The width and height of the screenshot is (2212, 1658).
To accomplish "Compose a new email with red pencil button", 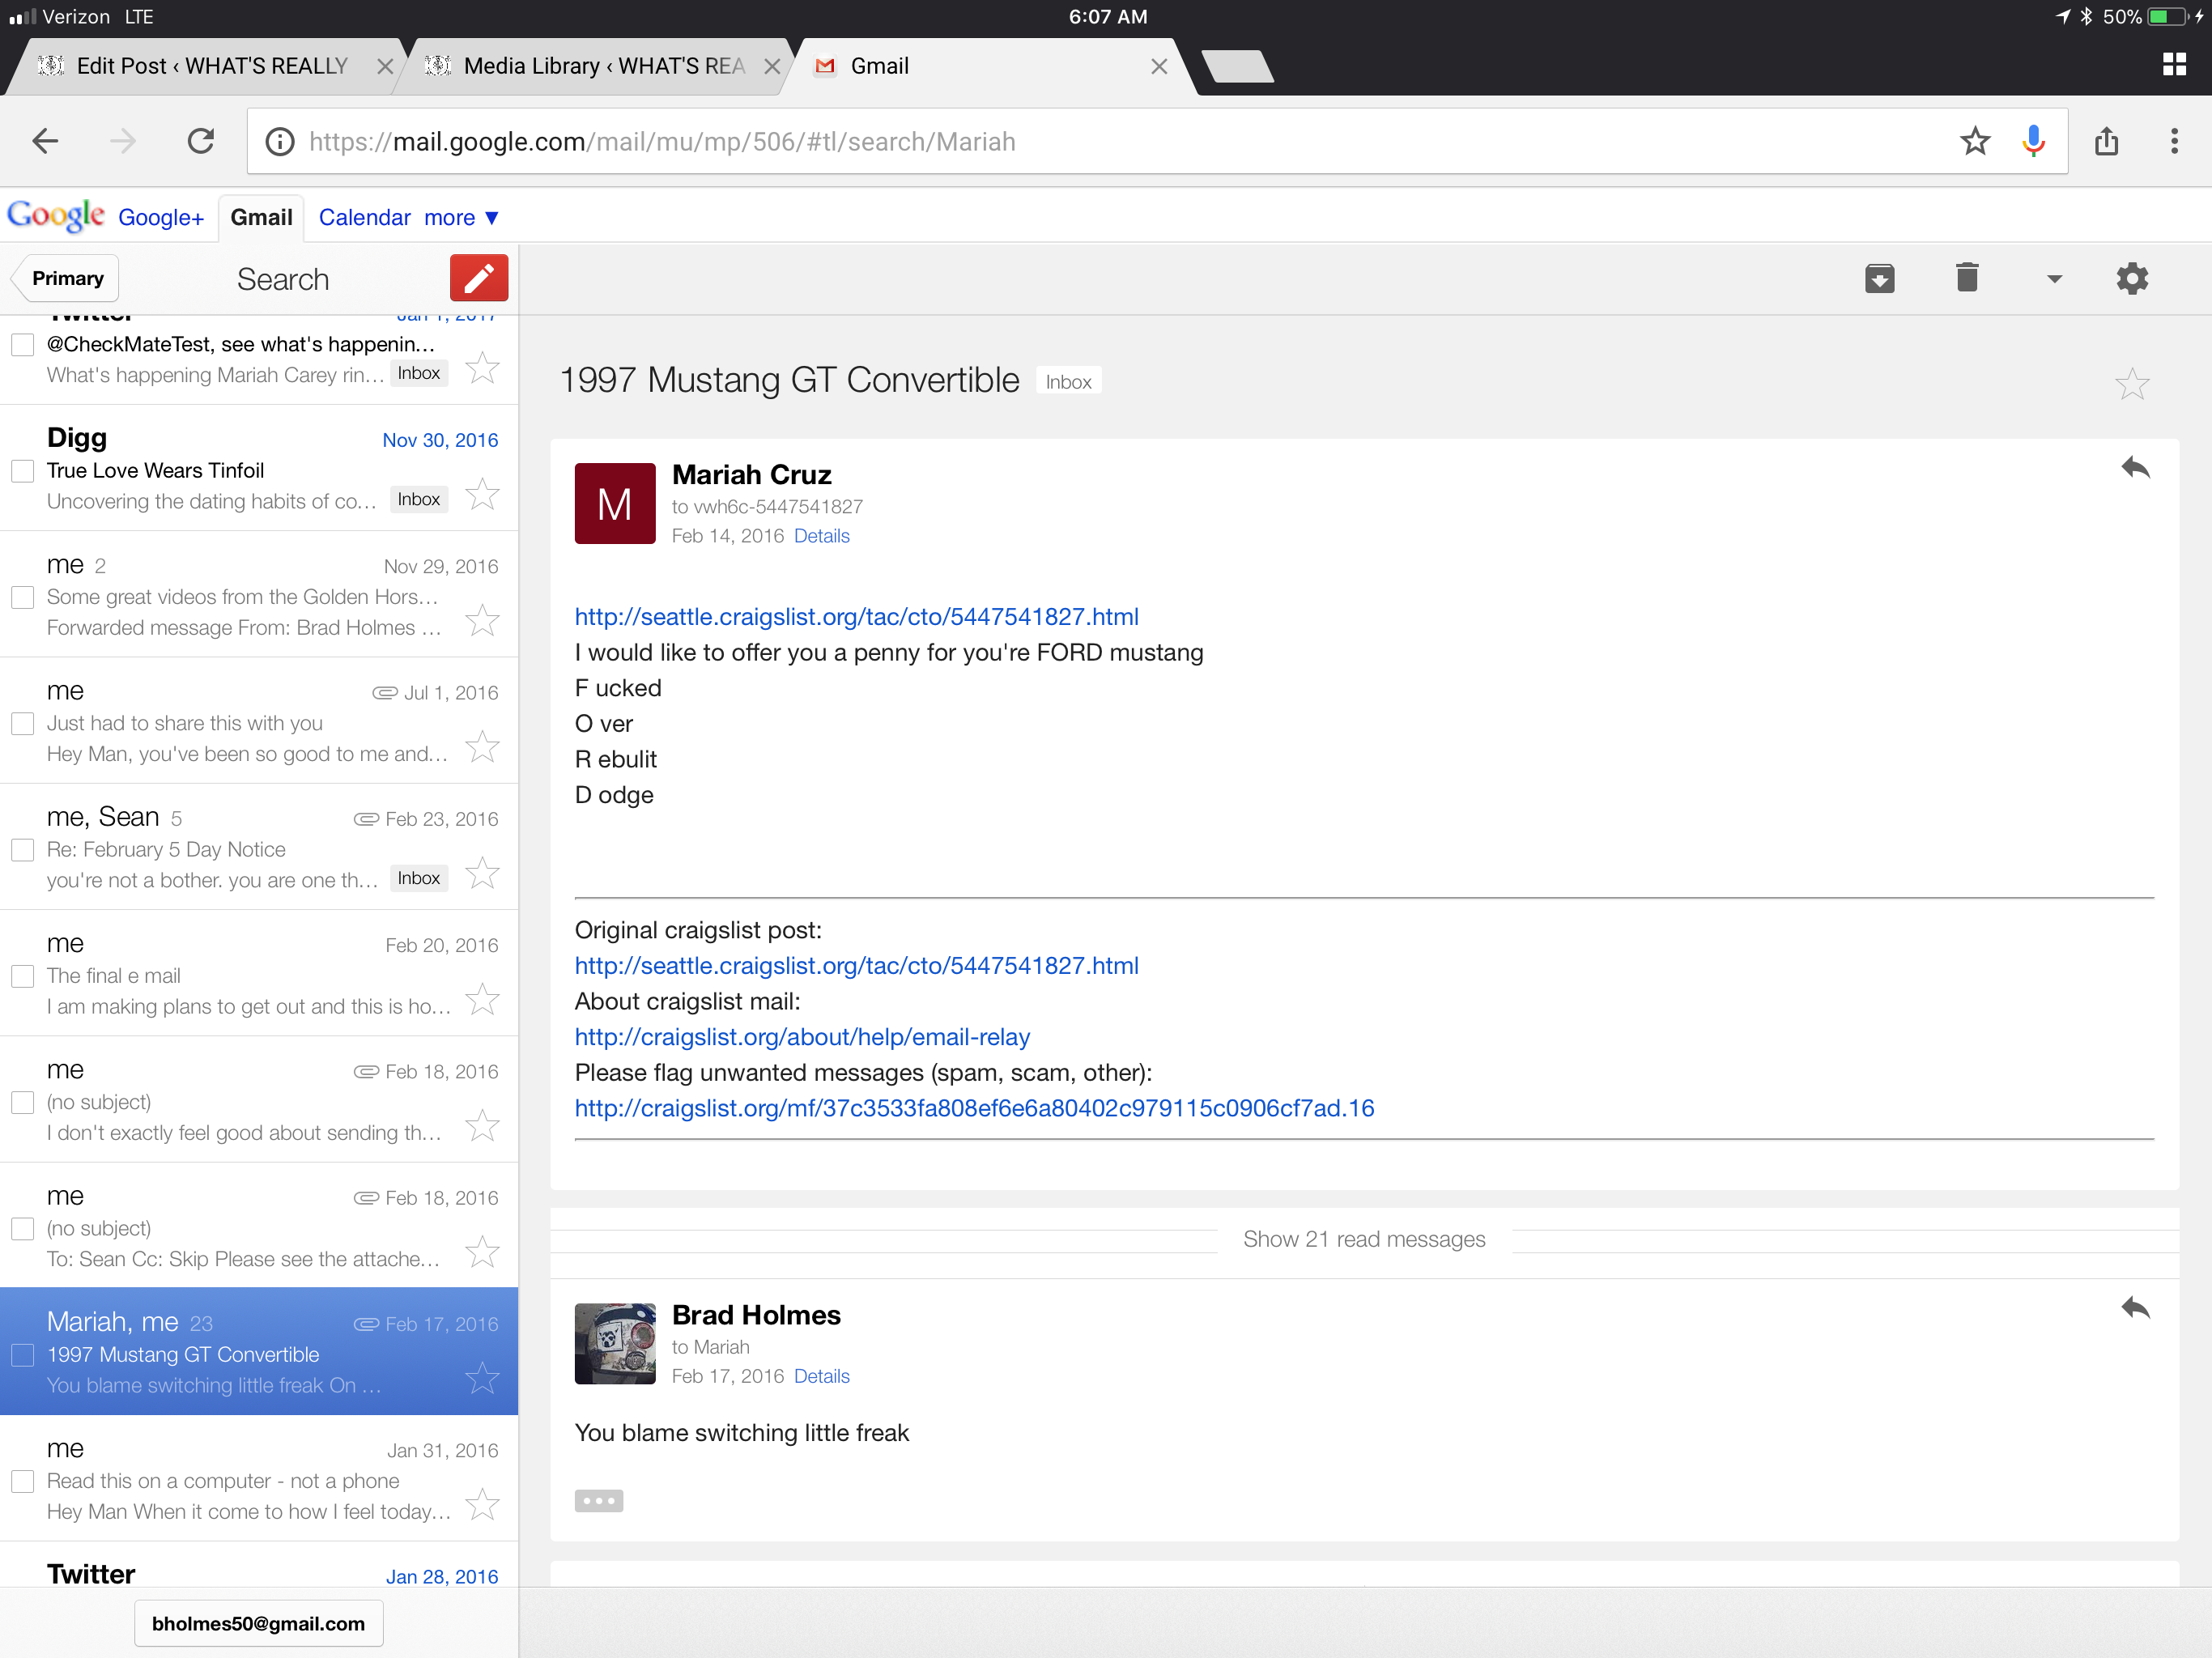I will coord(478,278).
